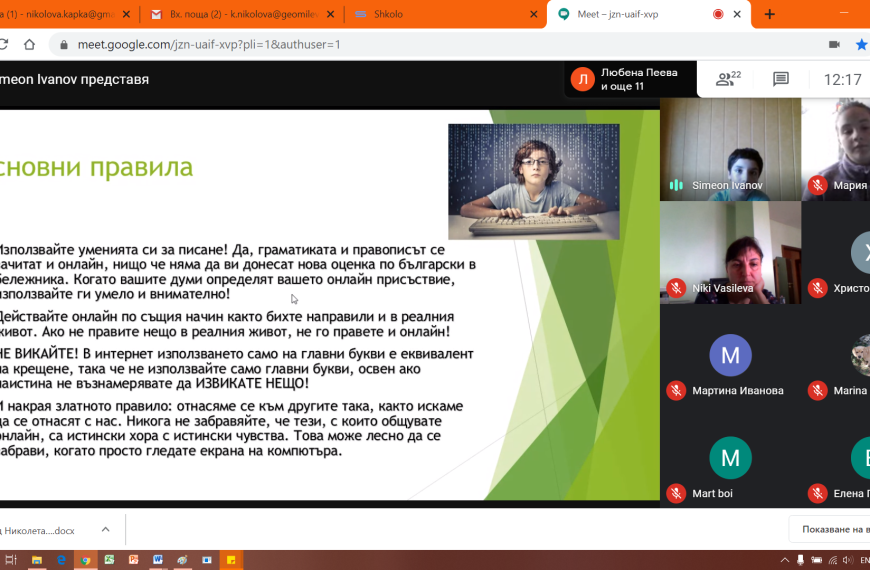Open File Explorer from taskbar

(37, 560)
